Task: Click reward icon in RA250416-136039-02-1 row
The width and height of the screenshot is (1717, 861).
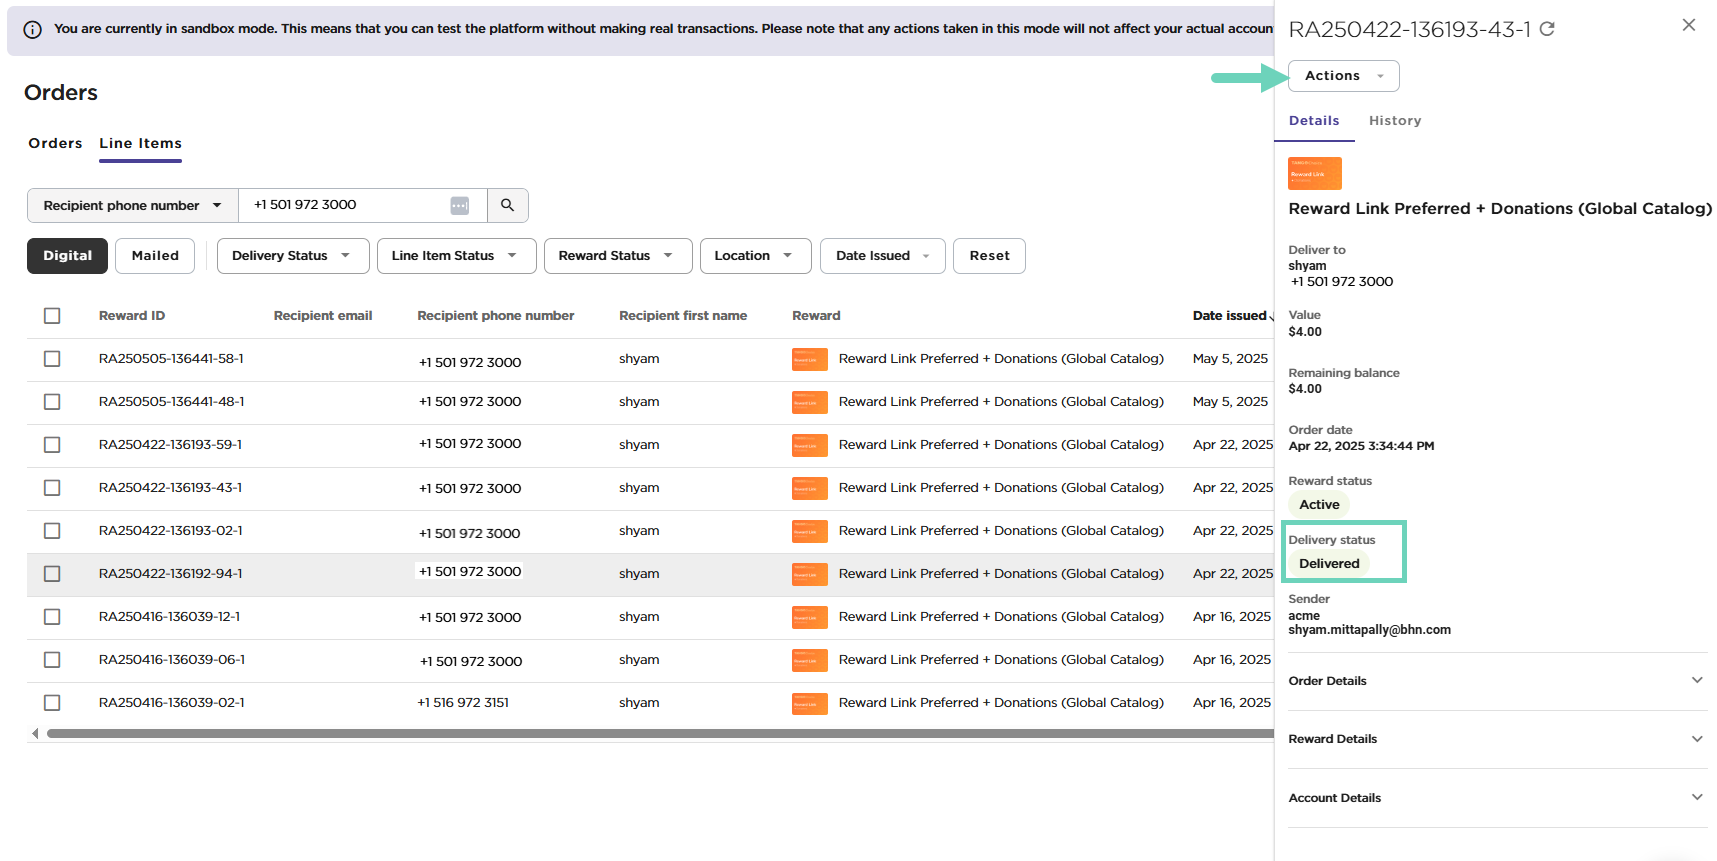Action: tap(809, 703)
